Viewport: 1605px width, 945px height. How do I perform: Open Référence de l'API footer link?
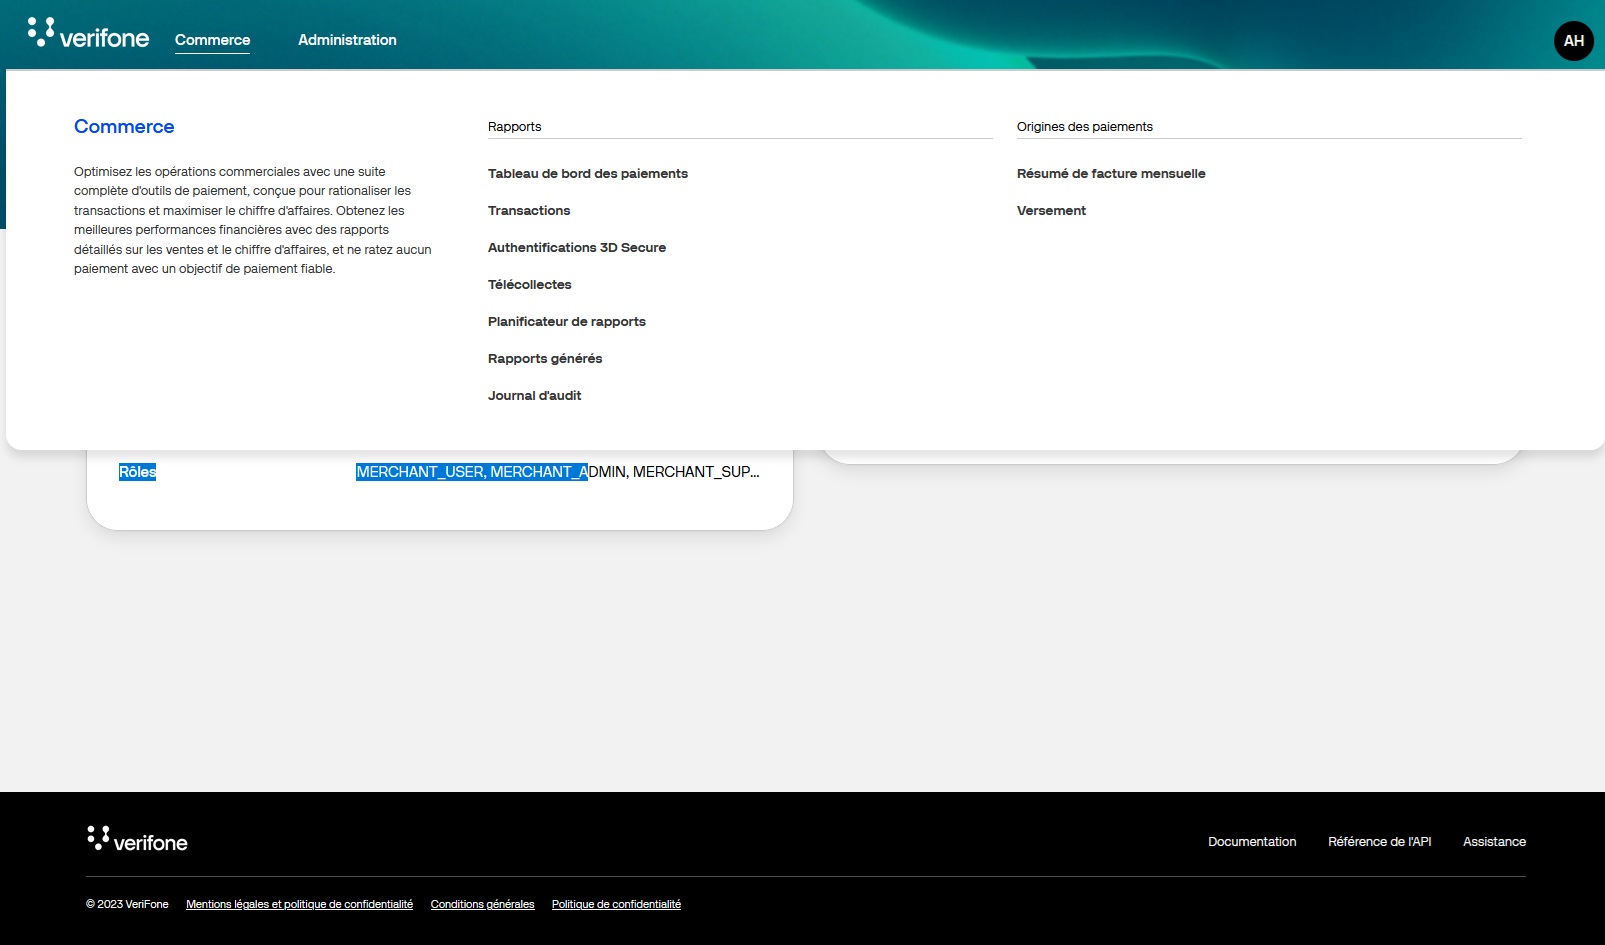(1379, 842)
